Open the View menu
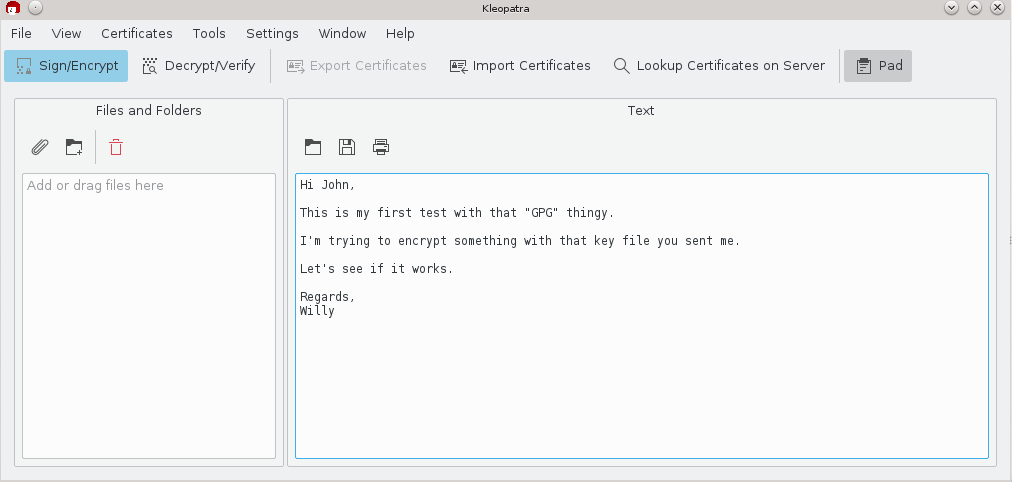Viewport: 1012px width, 482px height. [67, 33]
